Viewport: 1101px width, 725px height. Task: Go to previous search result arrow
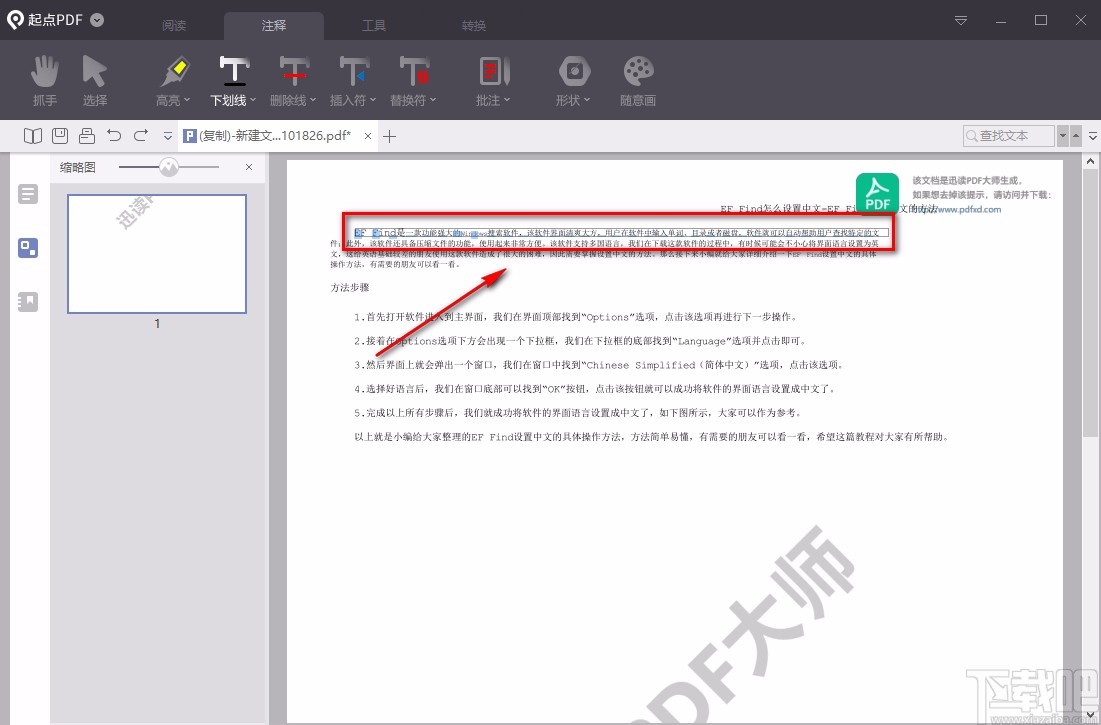(1076, 136)
